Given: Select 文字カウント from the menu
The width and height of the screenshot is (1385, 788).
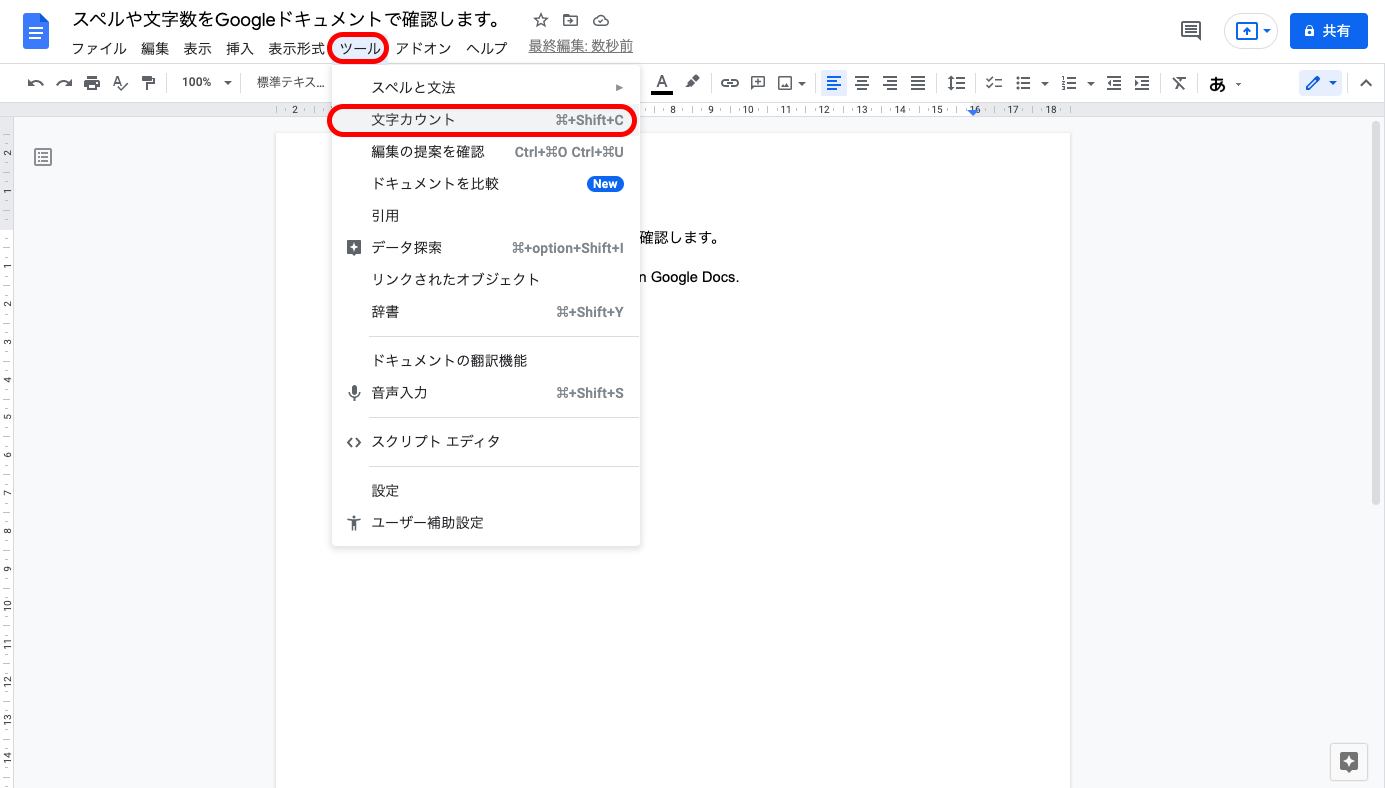Looking at the screenshot, I should 486,120.
